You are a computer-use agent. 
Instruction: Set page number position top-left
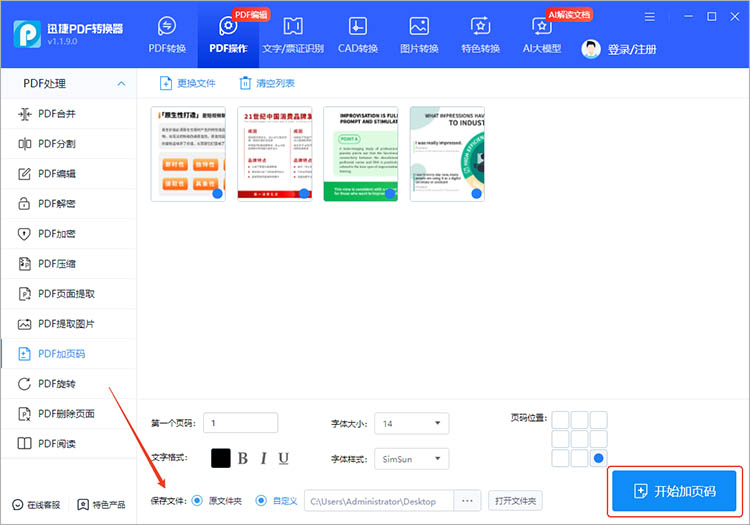coord(560,420)
